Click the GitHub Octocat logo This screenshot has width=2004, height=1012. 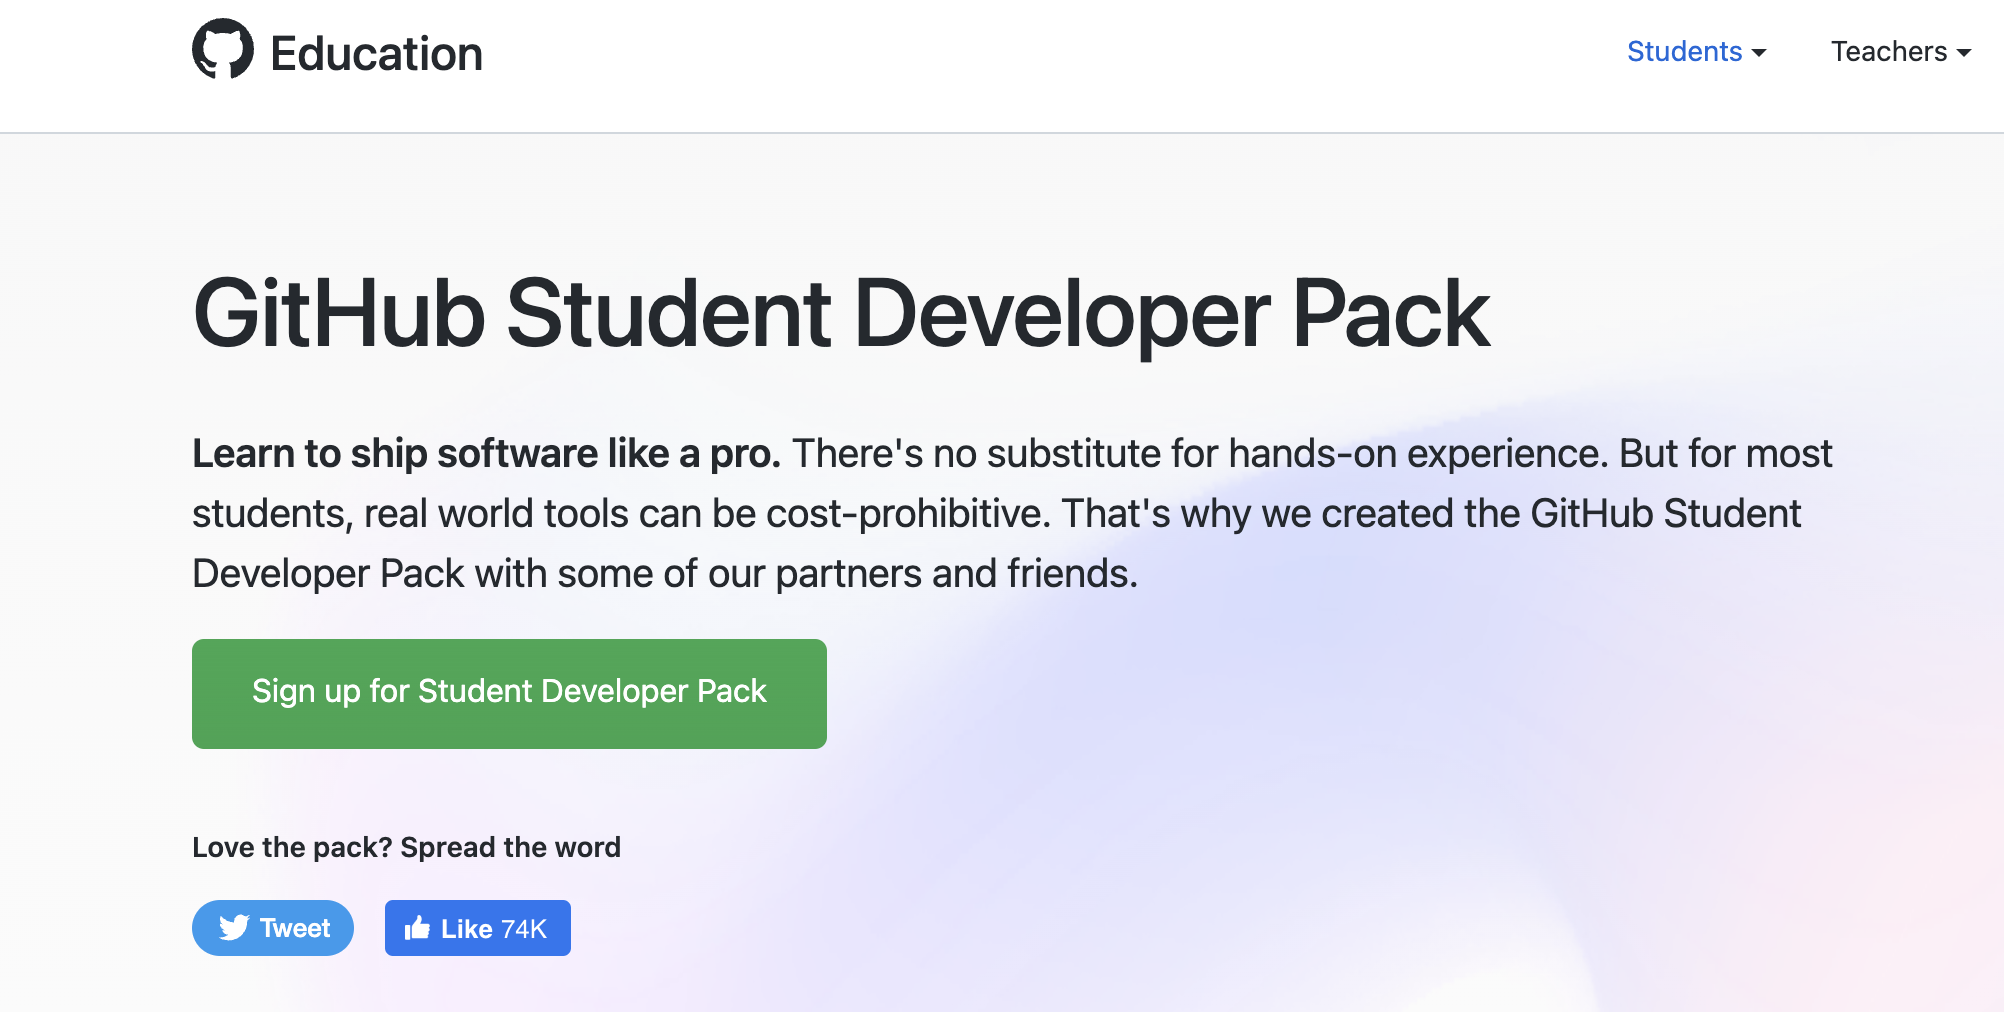pyautogui.click(x=223, y=48)
